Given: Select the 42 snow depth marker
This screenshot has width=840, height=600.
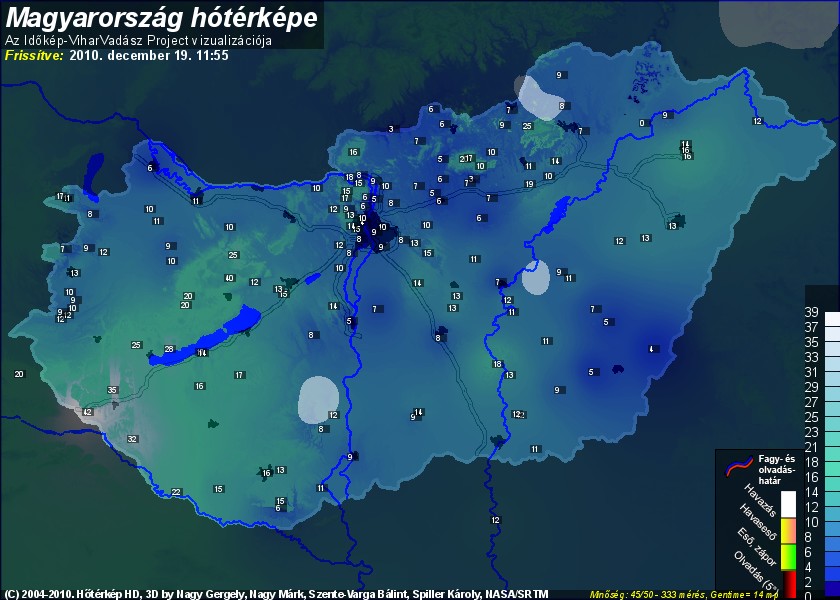Looking at the screenshot, I should click(x=88, y=412).
